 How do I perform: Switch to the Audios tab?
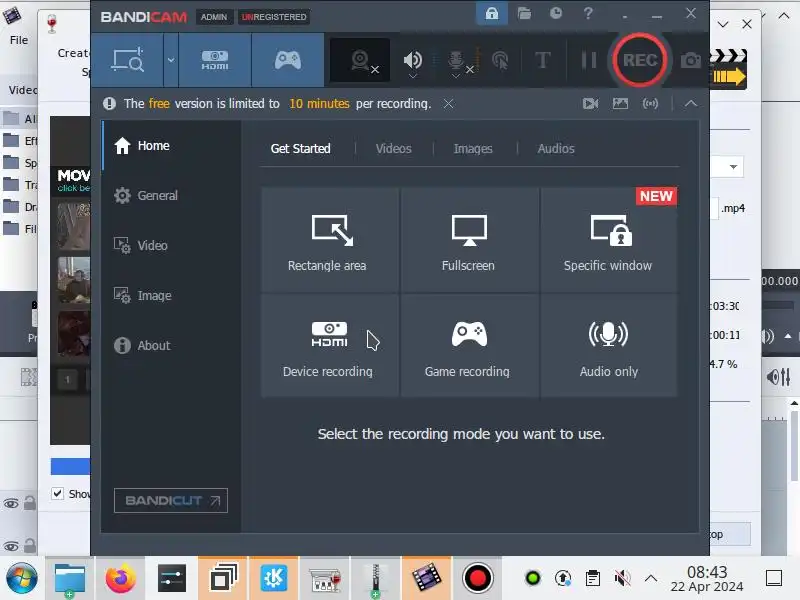[x=556, y=148]
